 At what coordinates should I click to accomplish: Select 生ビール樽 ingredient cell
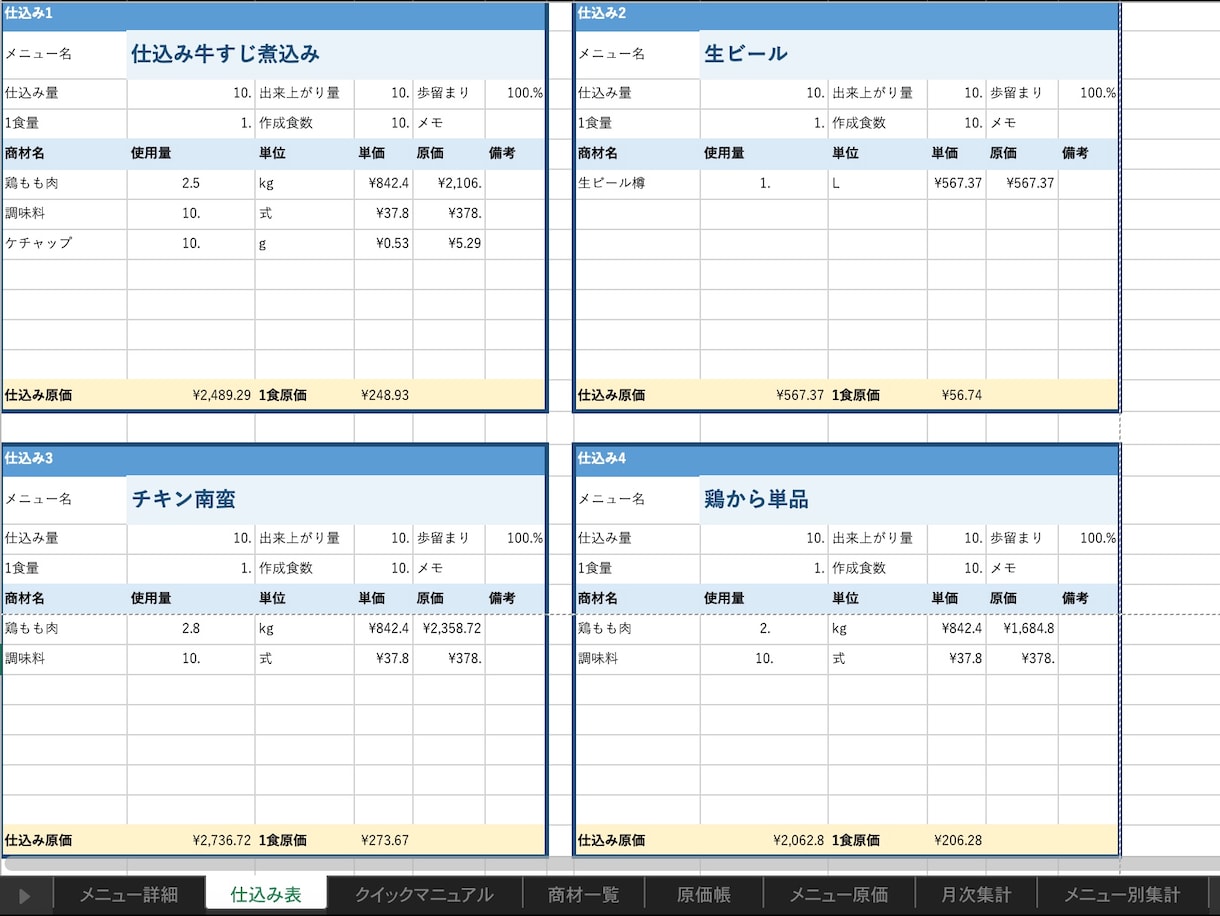[x=637, y=183]
